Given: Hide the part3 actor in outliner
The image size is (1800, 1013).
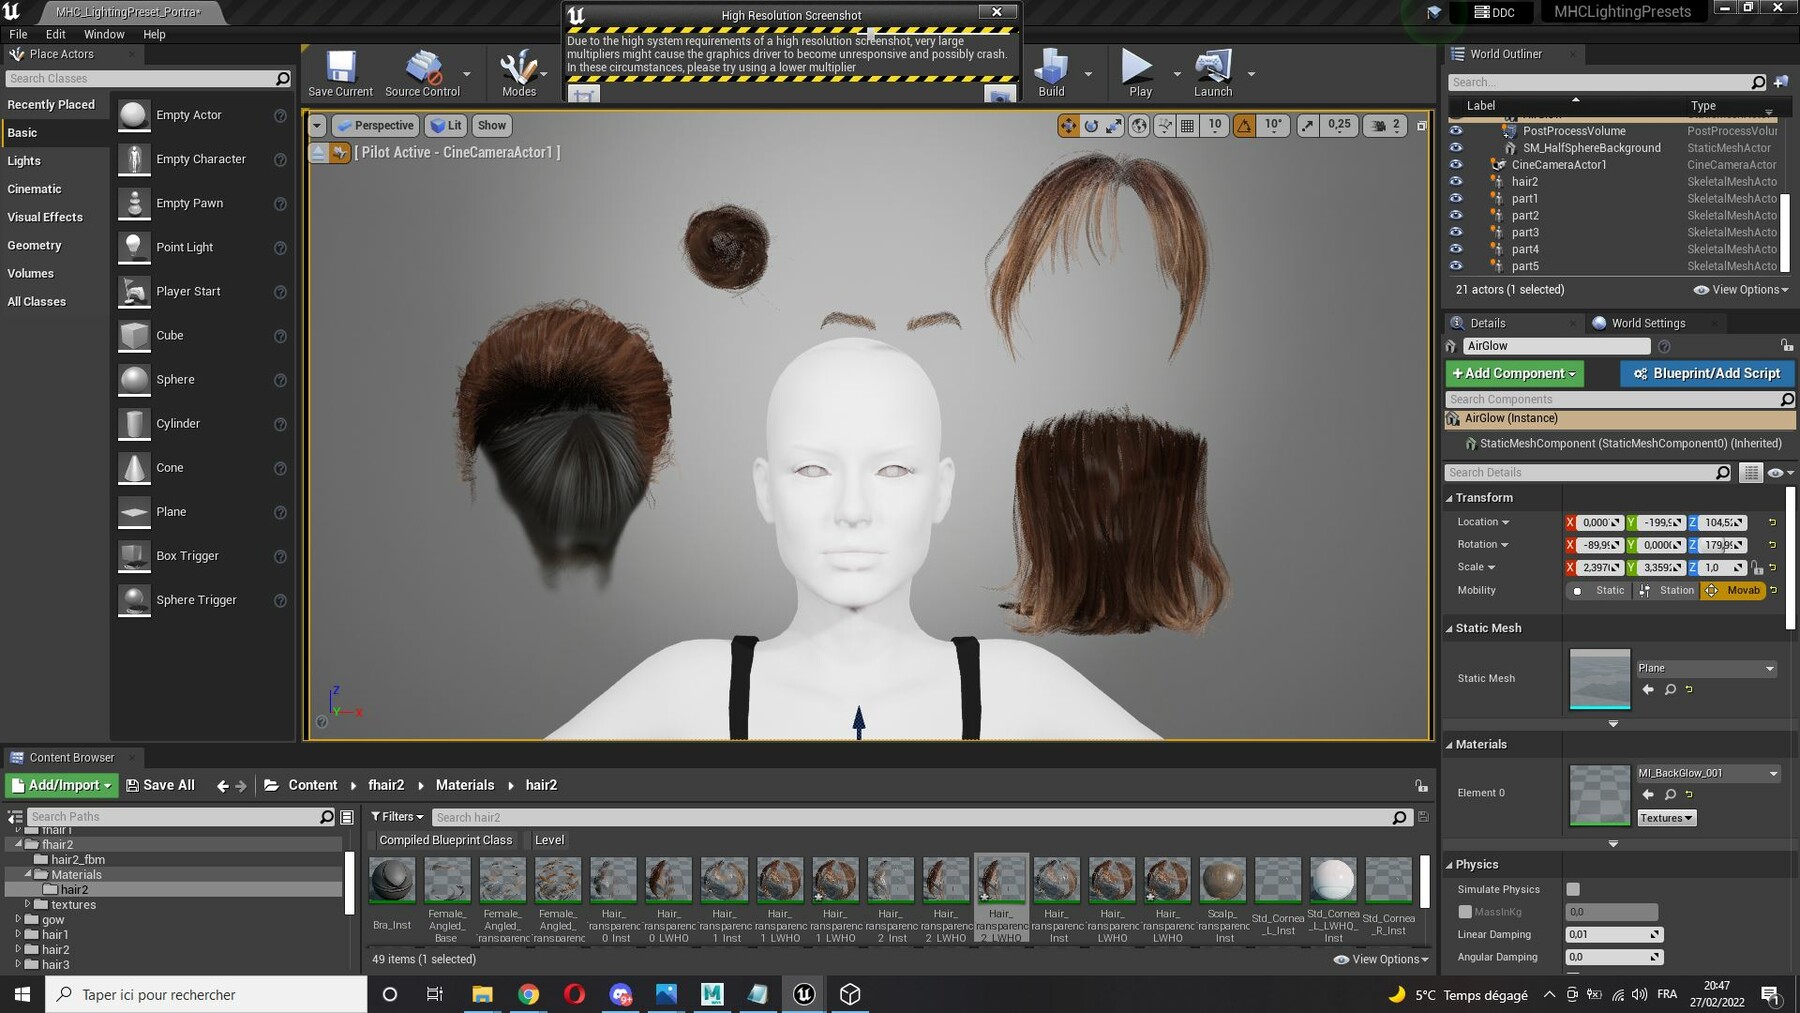Looking at the screenshot, I should (x=1456, y=232).
